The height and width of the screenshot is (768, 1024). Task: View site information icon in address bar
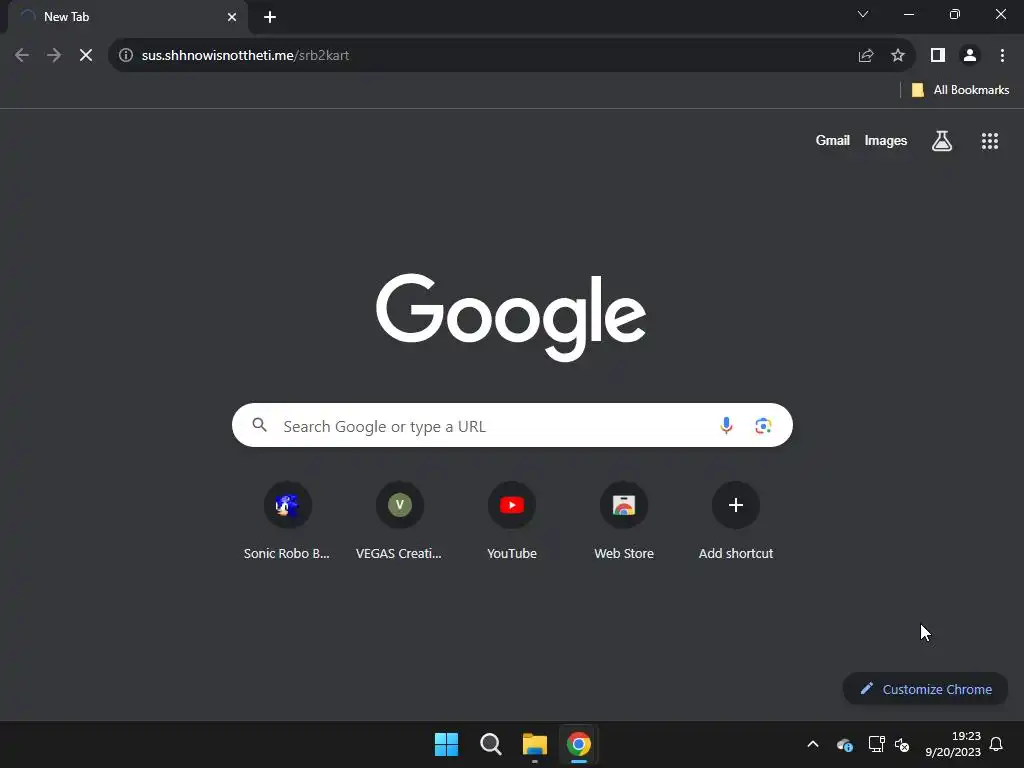tap(126, 56)
